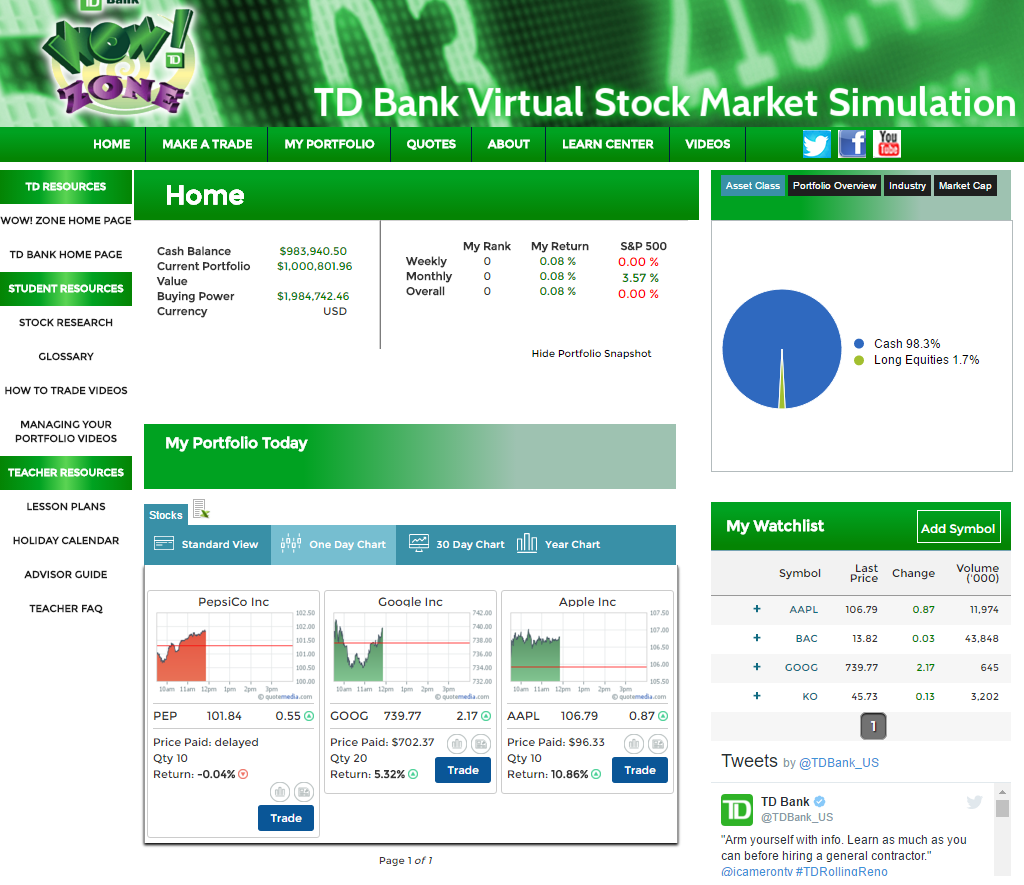Open news icon on PepsiCo card
1024x885 pixels.
click(304, 792)
